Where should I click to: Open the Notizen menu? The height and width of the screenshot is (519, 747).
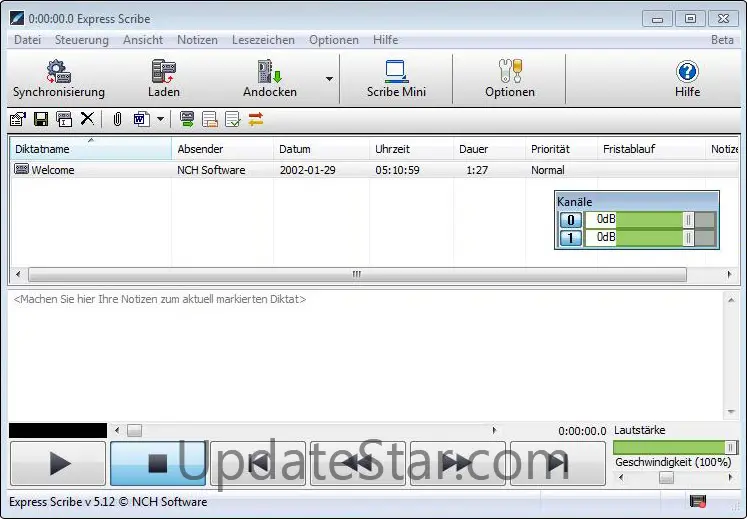click(x=197, y=40)
